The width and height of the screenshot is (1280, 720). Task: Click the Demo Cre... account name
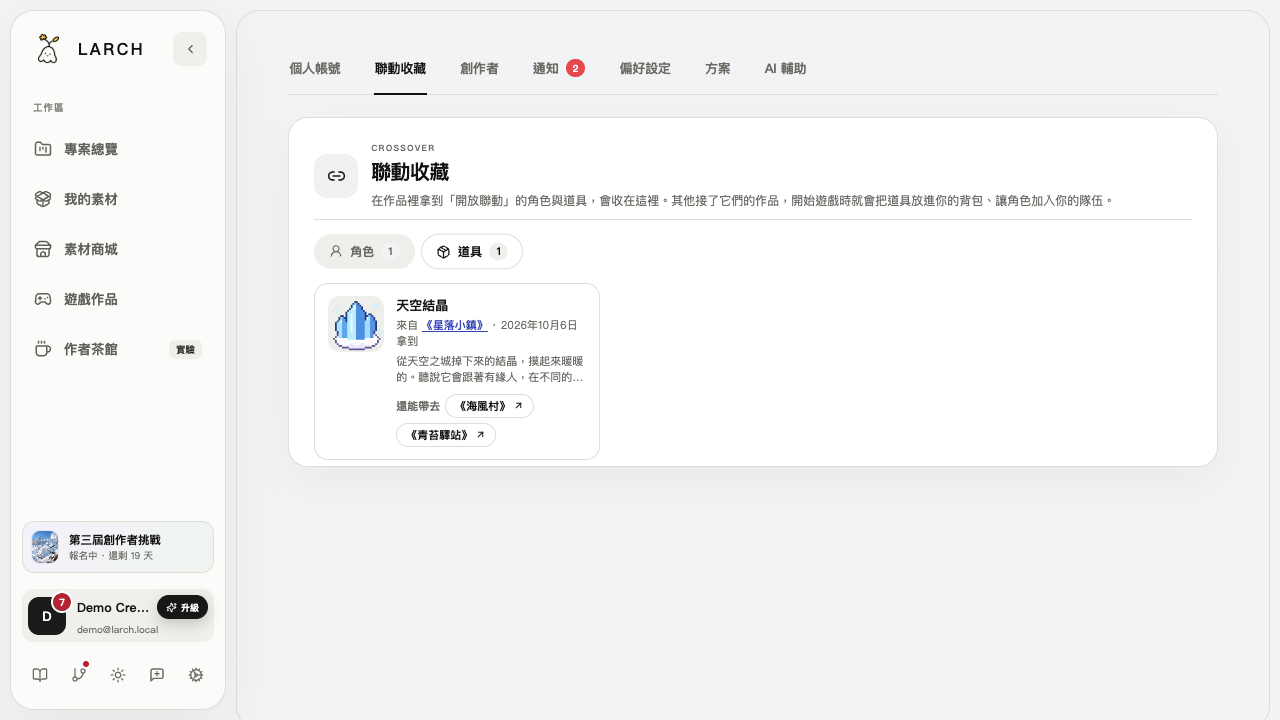pyautogui.click(x=113, y=608)
